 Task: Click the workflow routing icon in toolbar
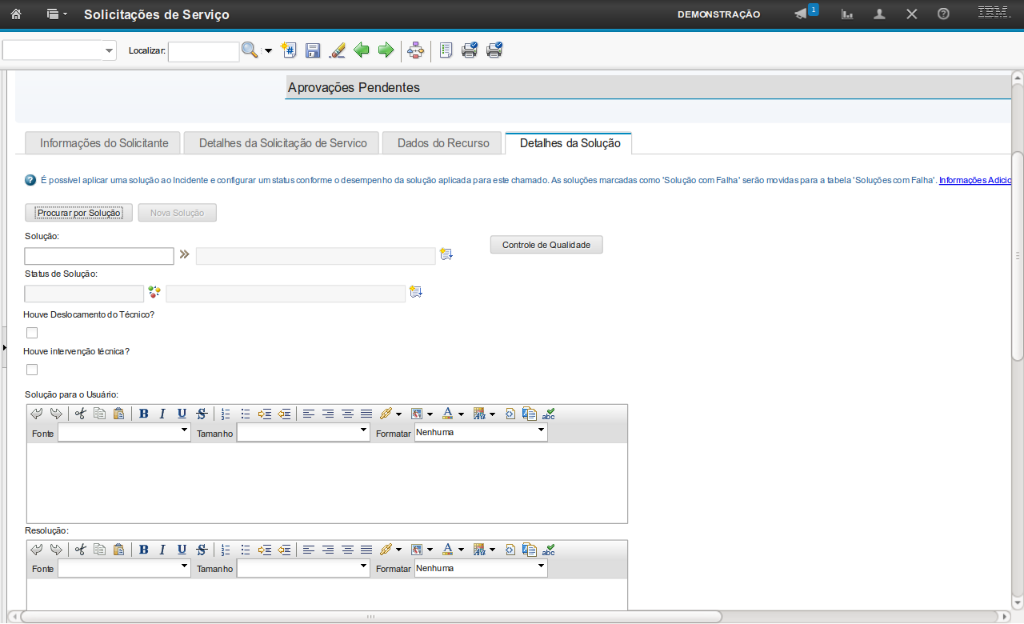(416, 51)
